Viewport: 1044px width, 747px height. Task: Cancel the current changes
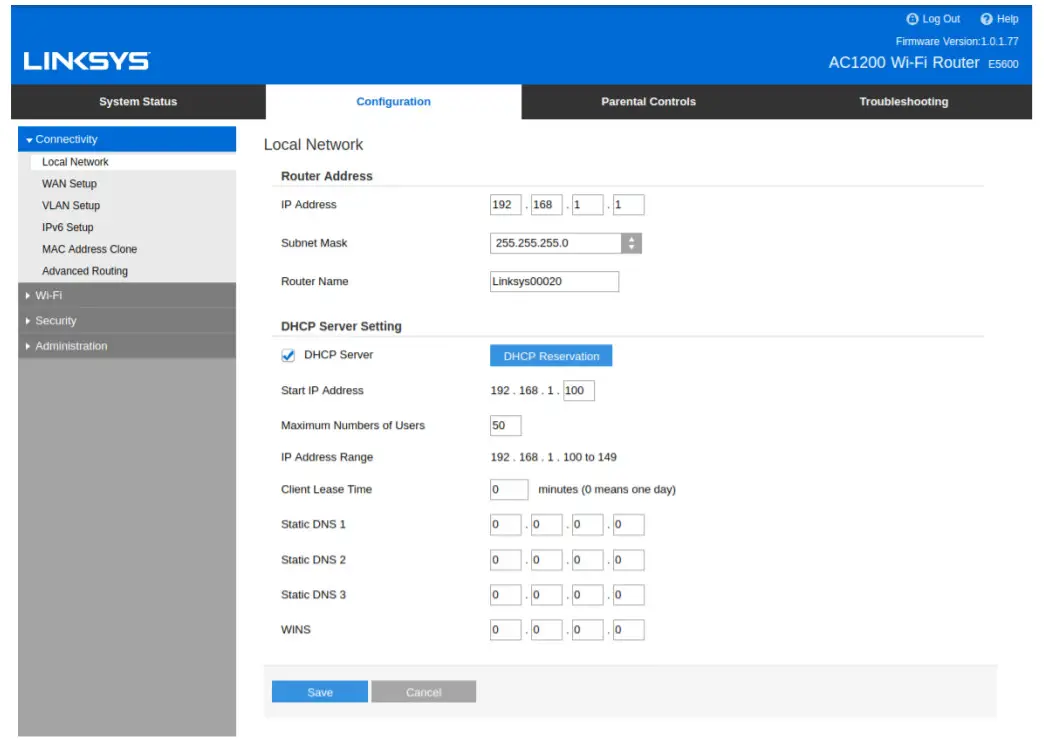[423, 691]
